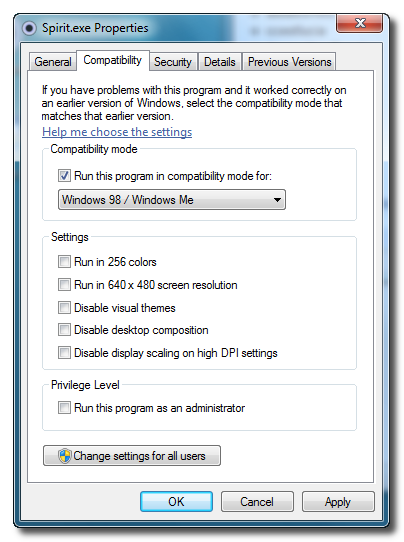Viewport: 404px width, 542px height.
Task: Switch to the General tab
Action: (53, 62)
